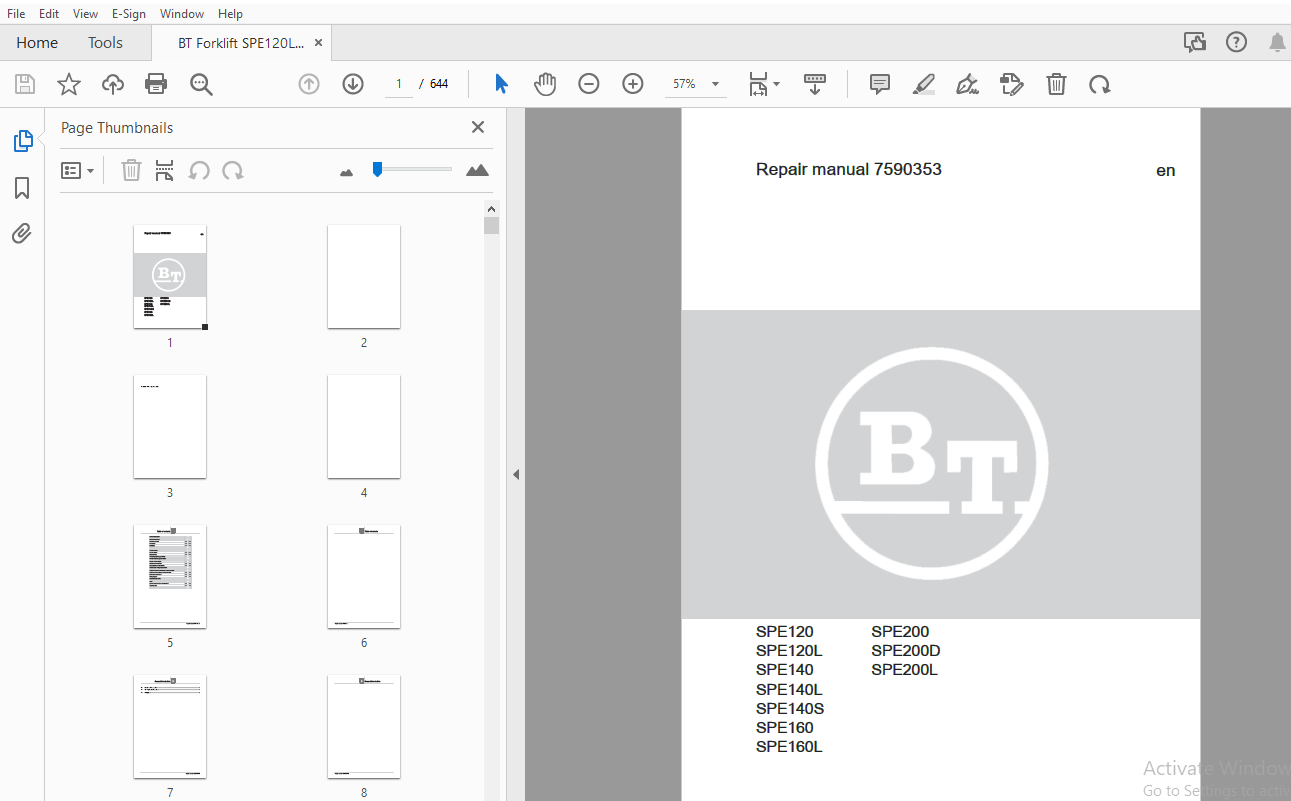Click the Edit PDF page icon
Viewport: 1291px width, 801px height.
click(1012, 84)
